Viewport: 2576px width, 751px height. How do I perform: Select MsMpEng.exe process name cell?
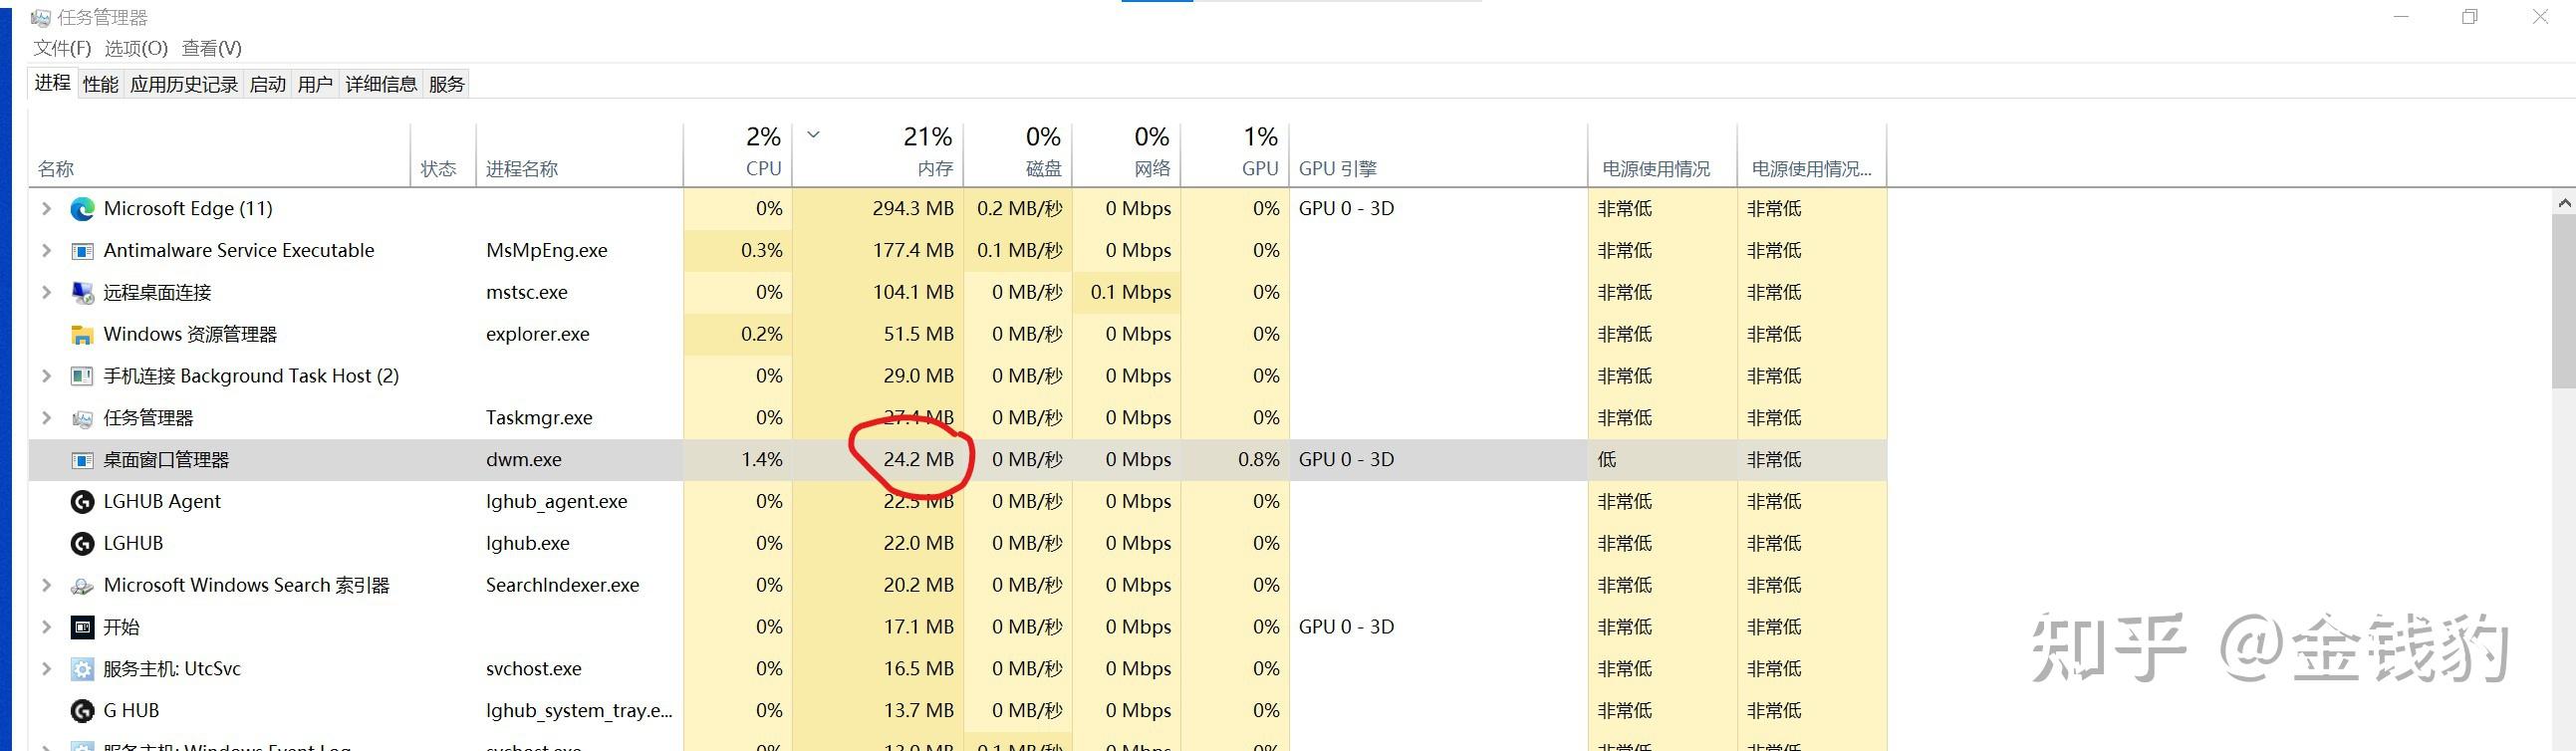[x=547, y=251]
